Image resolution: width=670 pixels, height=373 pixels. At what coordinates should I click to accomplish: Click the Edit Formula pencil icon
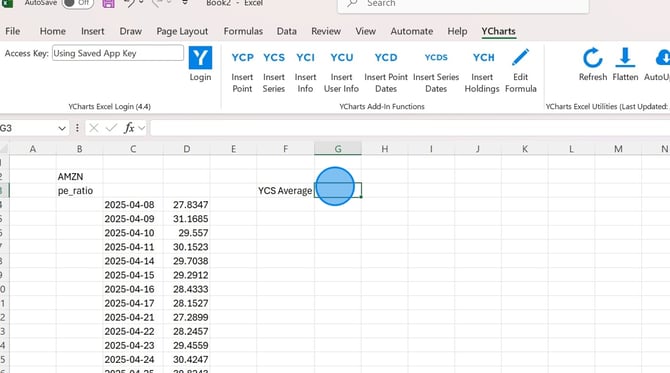tap(520, 57)
